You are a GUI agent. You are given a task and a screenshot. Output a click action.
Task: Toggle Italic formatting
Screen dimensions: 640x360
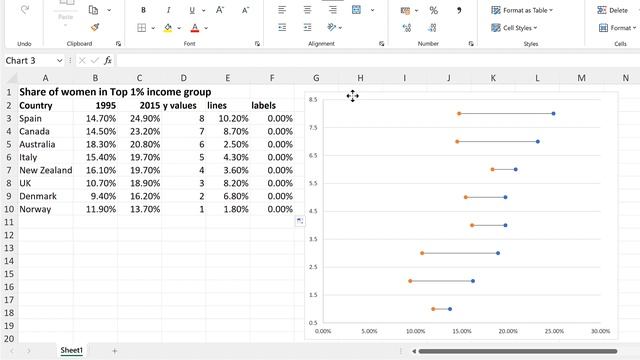pos(168,10)
